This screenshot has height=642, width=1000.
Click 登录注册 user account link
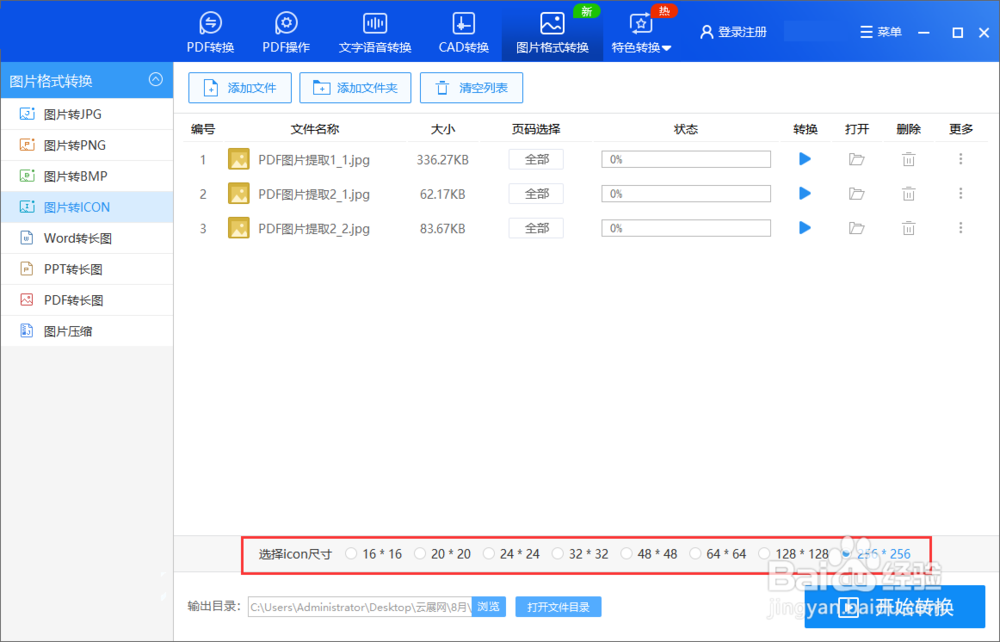733,32
